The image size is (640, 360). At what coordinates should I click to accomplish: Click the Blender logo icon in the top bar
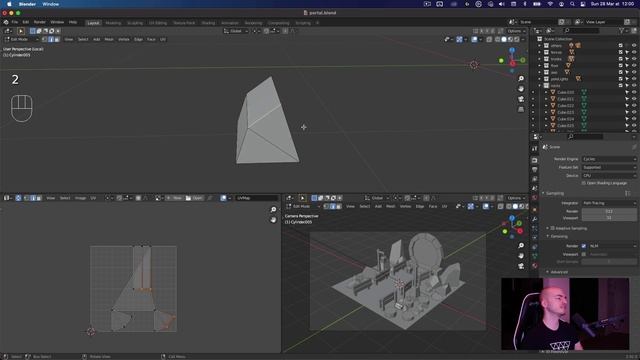pyautogui.click(x=6, y=22)
